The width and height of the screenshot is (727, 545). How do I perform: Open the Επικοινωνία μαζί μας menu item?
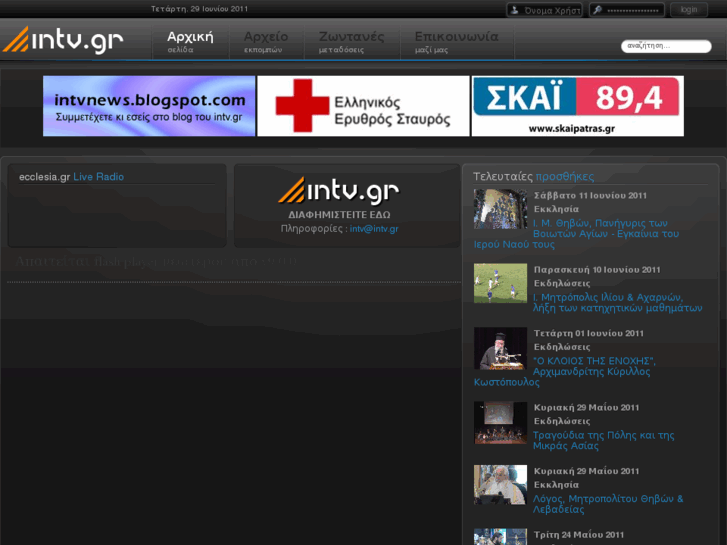pos(457,42)
